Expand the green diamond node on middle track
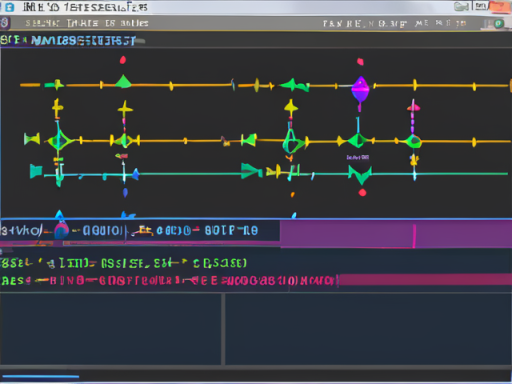The height and width of the screenshot is (384, 512). 357,141
